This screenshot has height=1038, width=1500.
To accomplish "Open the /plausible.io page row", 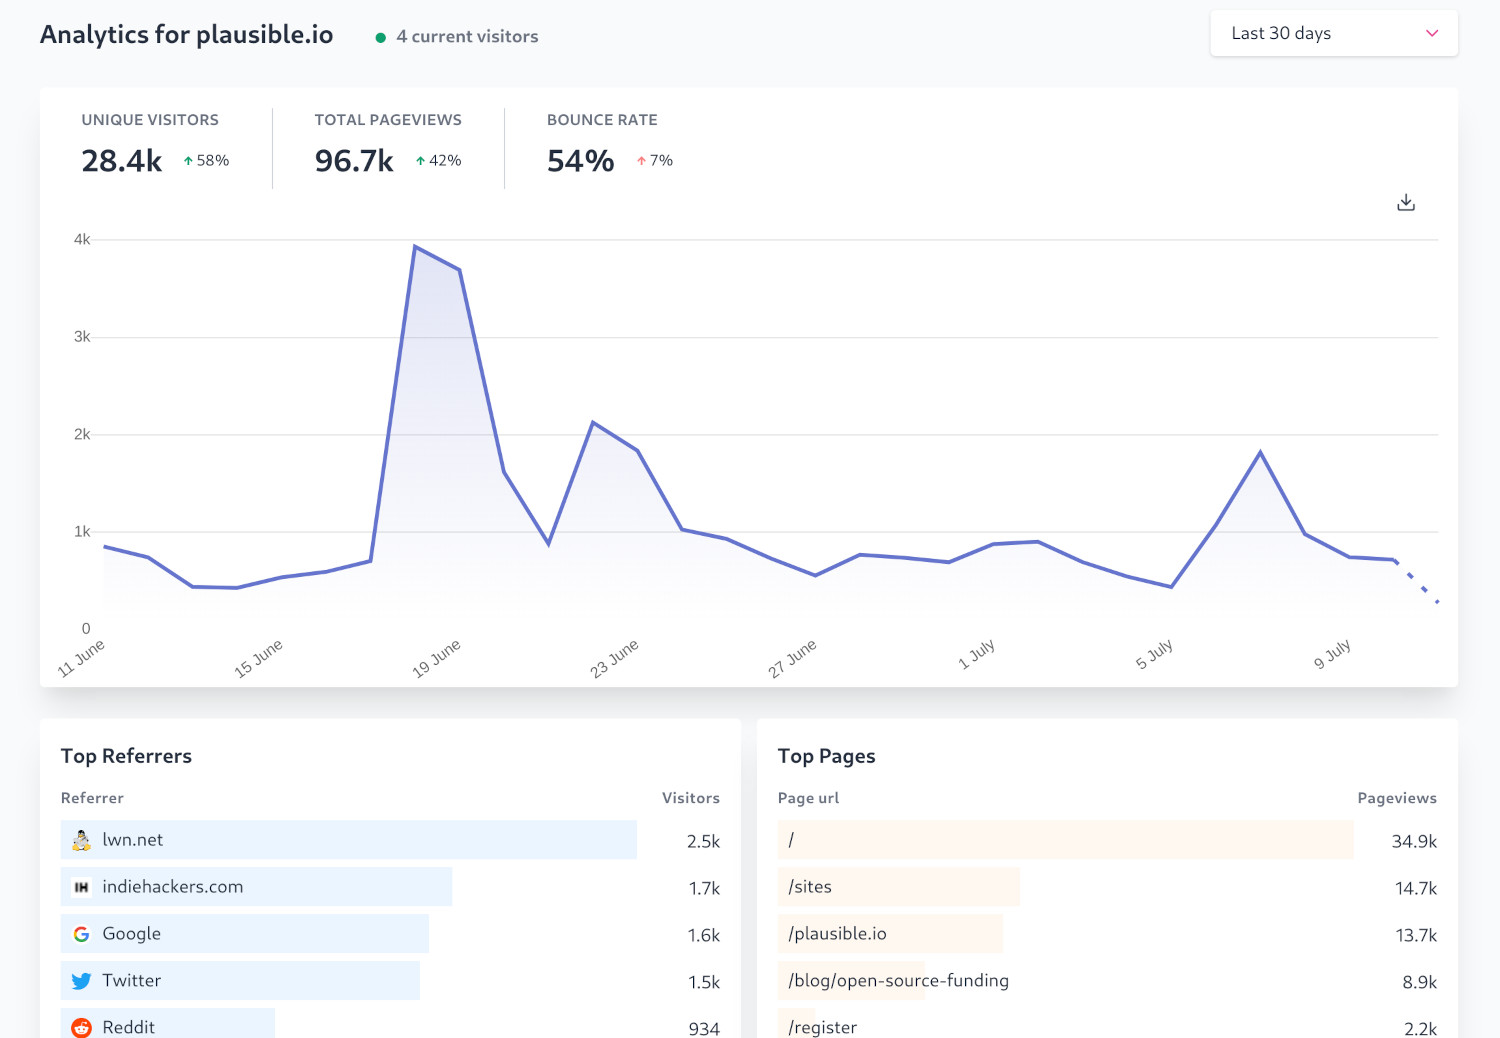I will 1107,934.
